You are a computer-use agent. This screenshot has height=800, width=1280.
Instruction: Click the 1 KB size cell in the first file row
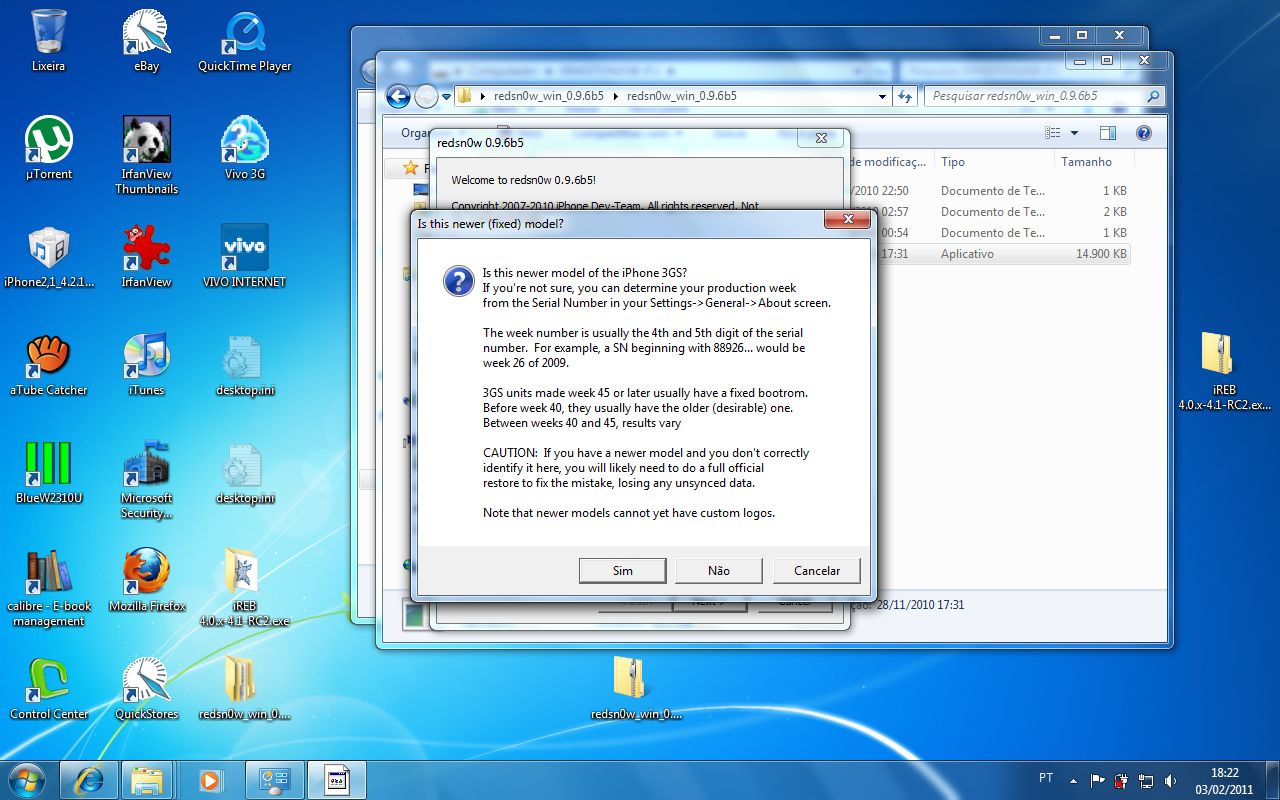1114,191
